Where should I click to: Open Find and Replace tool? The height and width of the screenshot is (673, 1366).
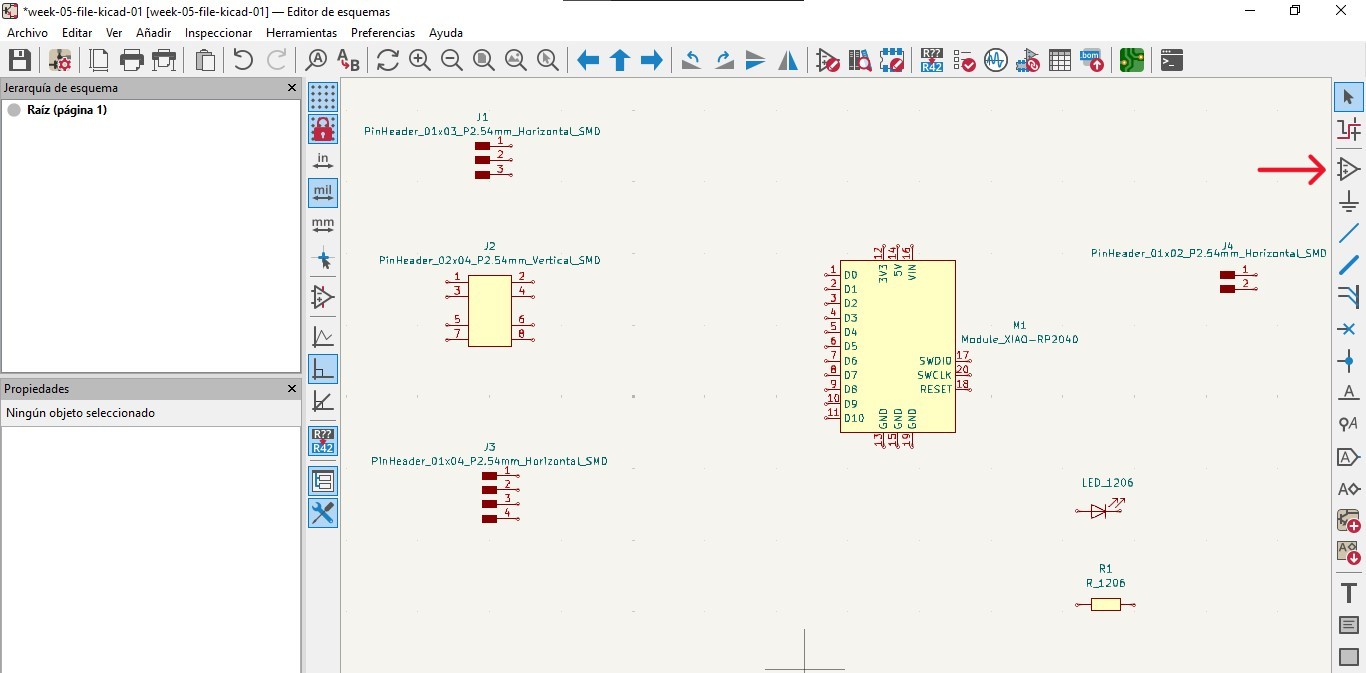(x=348, y=60)
